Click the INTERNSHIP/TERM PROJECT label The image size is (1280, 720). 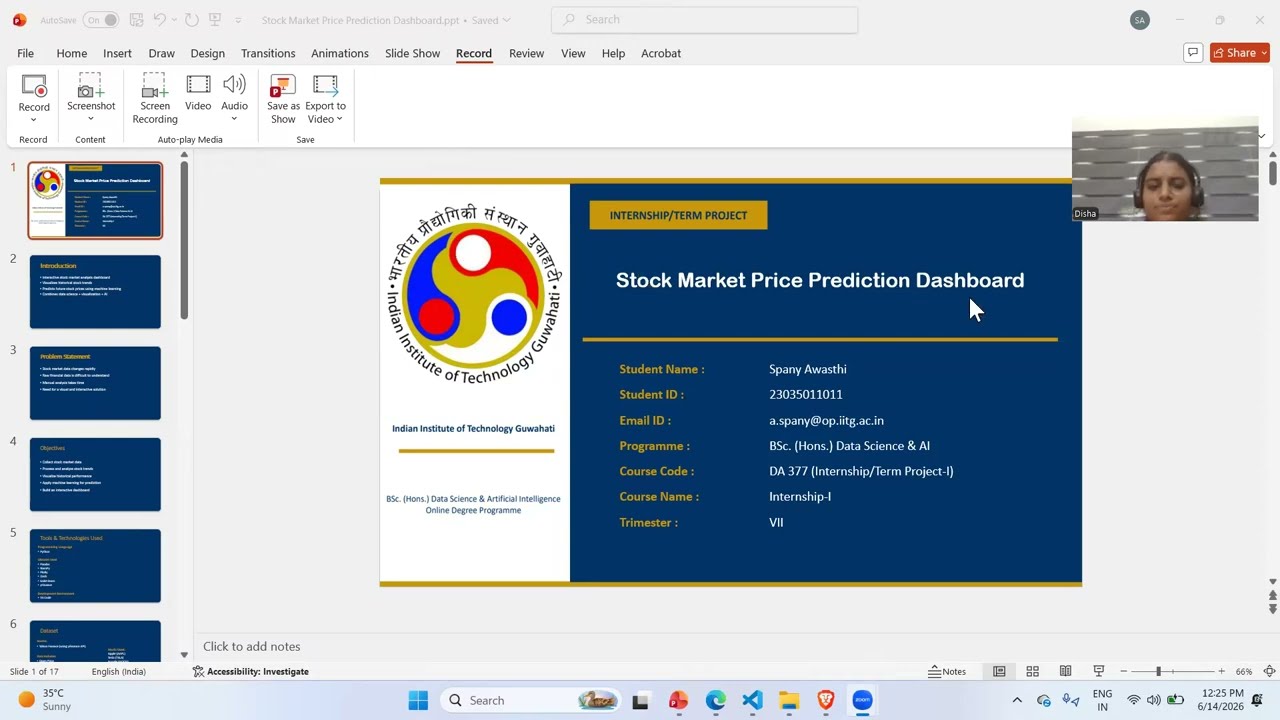click(678, 215)
